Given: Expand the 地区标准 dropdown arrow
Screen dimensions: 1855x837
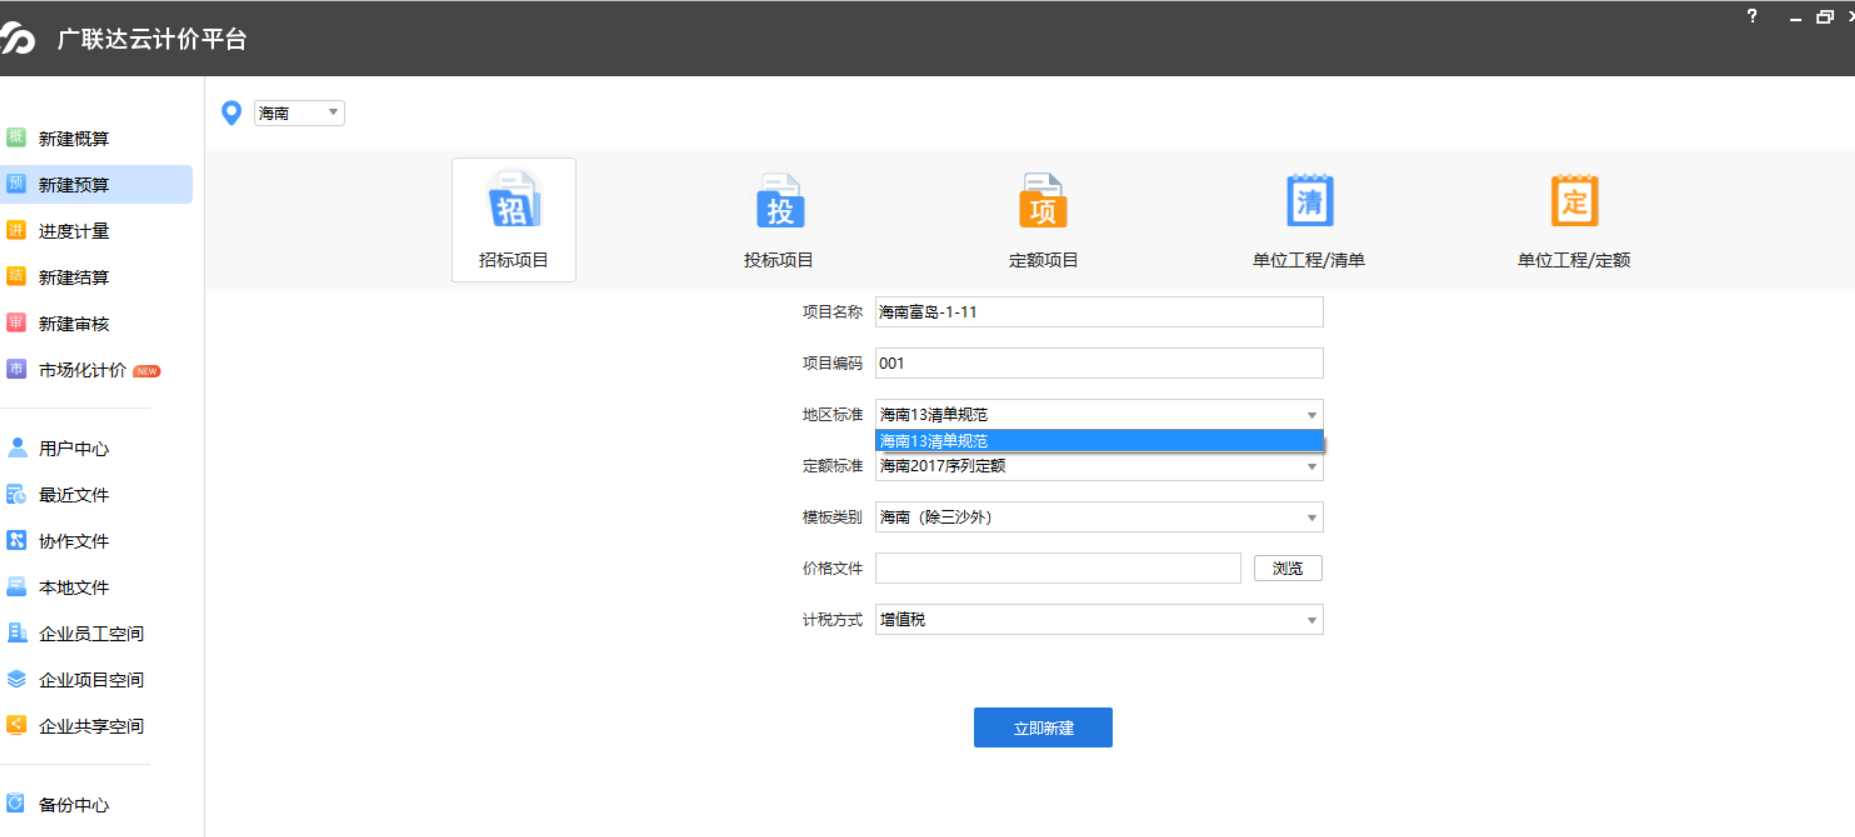Looking at the screenshot, I should point(1311,415).
